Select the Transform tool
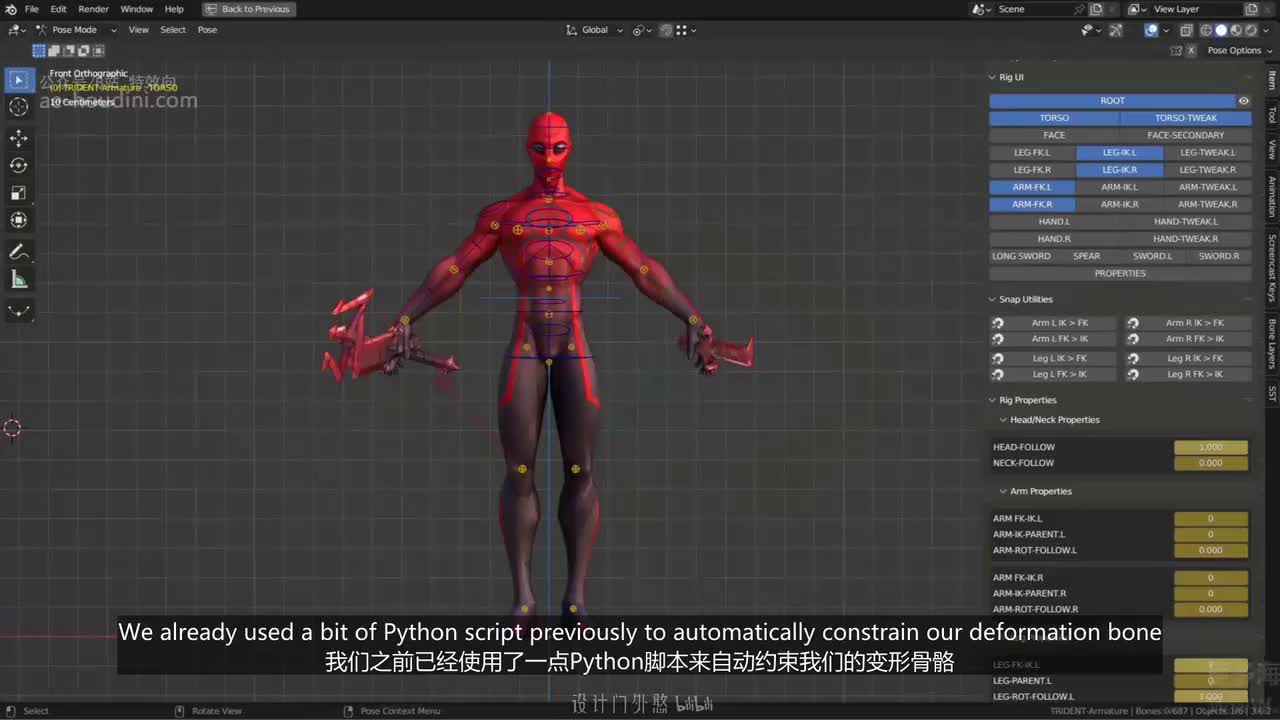The height and width of the screenshot is (720, 1280). (x=18, y=220)
